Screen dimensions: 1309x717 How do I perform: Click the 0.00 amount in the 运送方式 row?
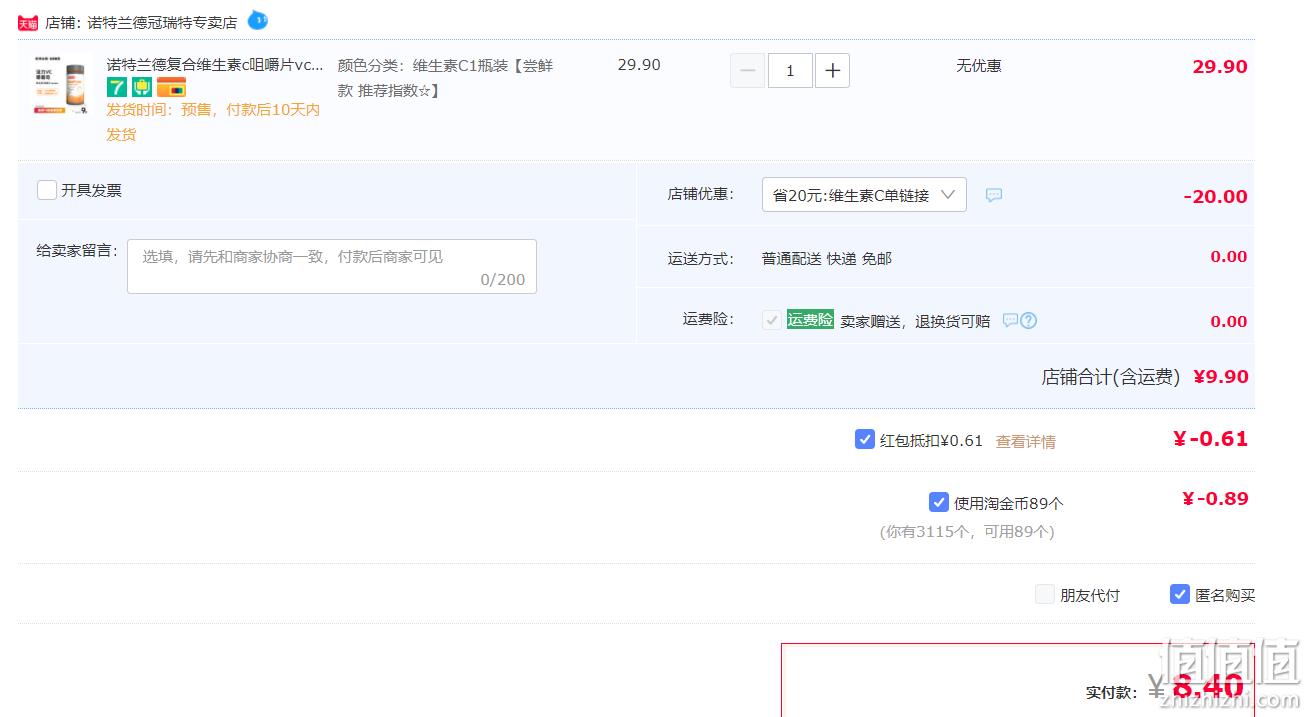coord(1229,257)
